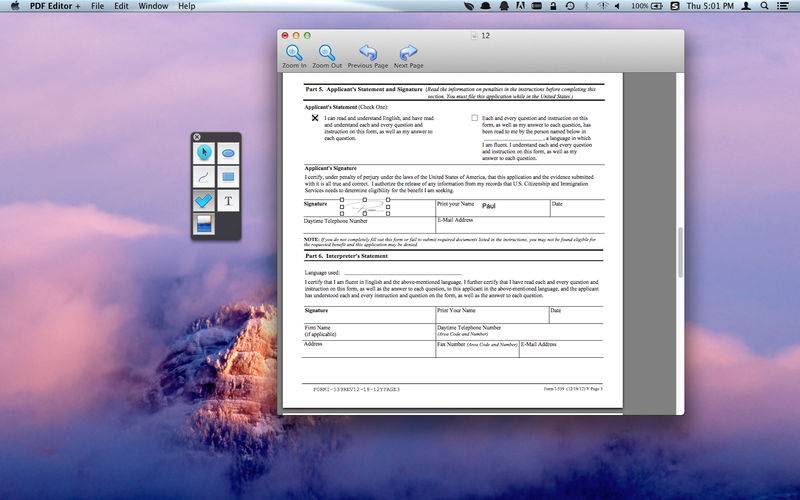Click the interpreter Signature field
800x500 pixels.
[x=369, y=315]
